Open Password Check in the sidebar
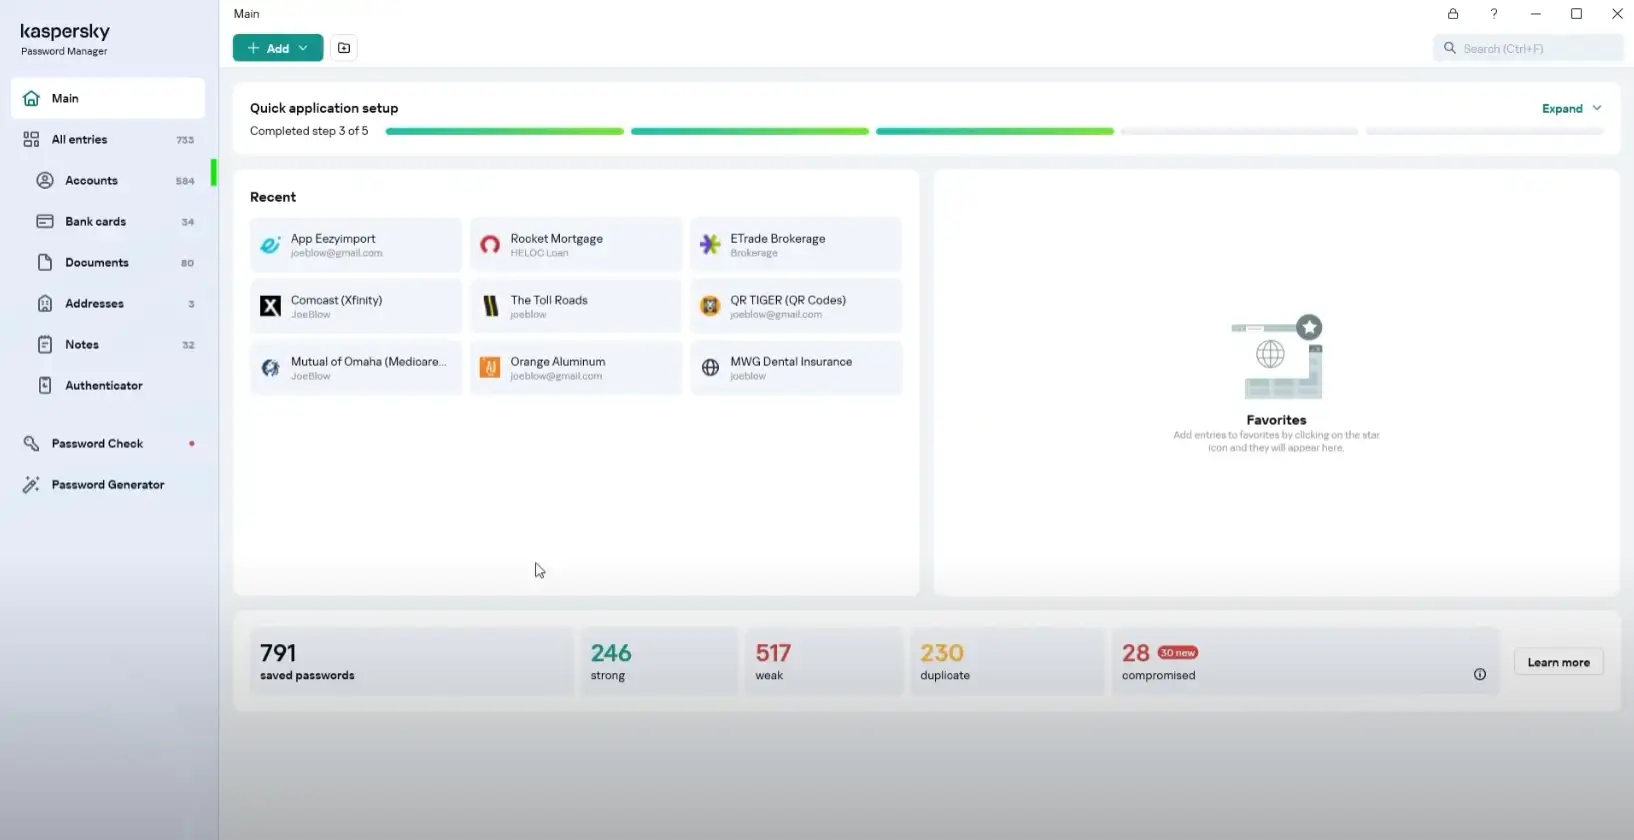This screenshot has width=1634, height=840. point(97,444)
